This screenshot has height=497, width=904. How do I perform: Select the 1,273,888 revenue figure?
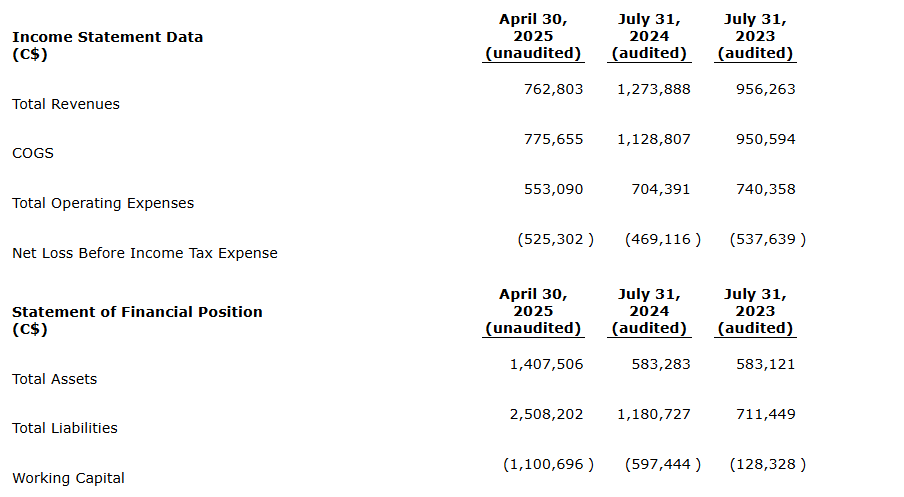click(x=654, y=89)
